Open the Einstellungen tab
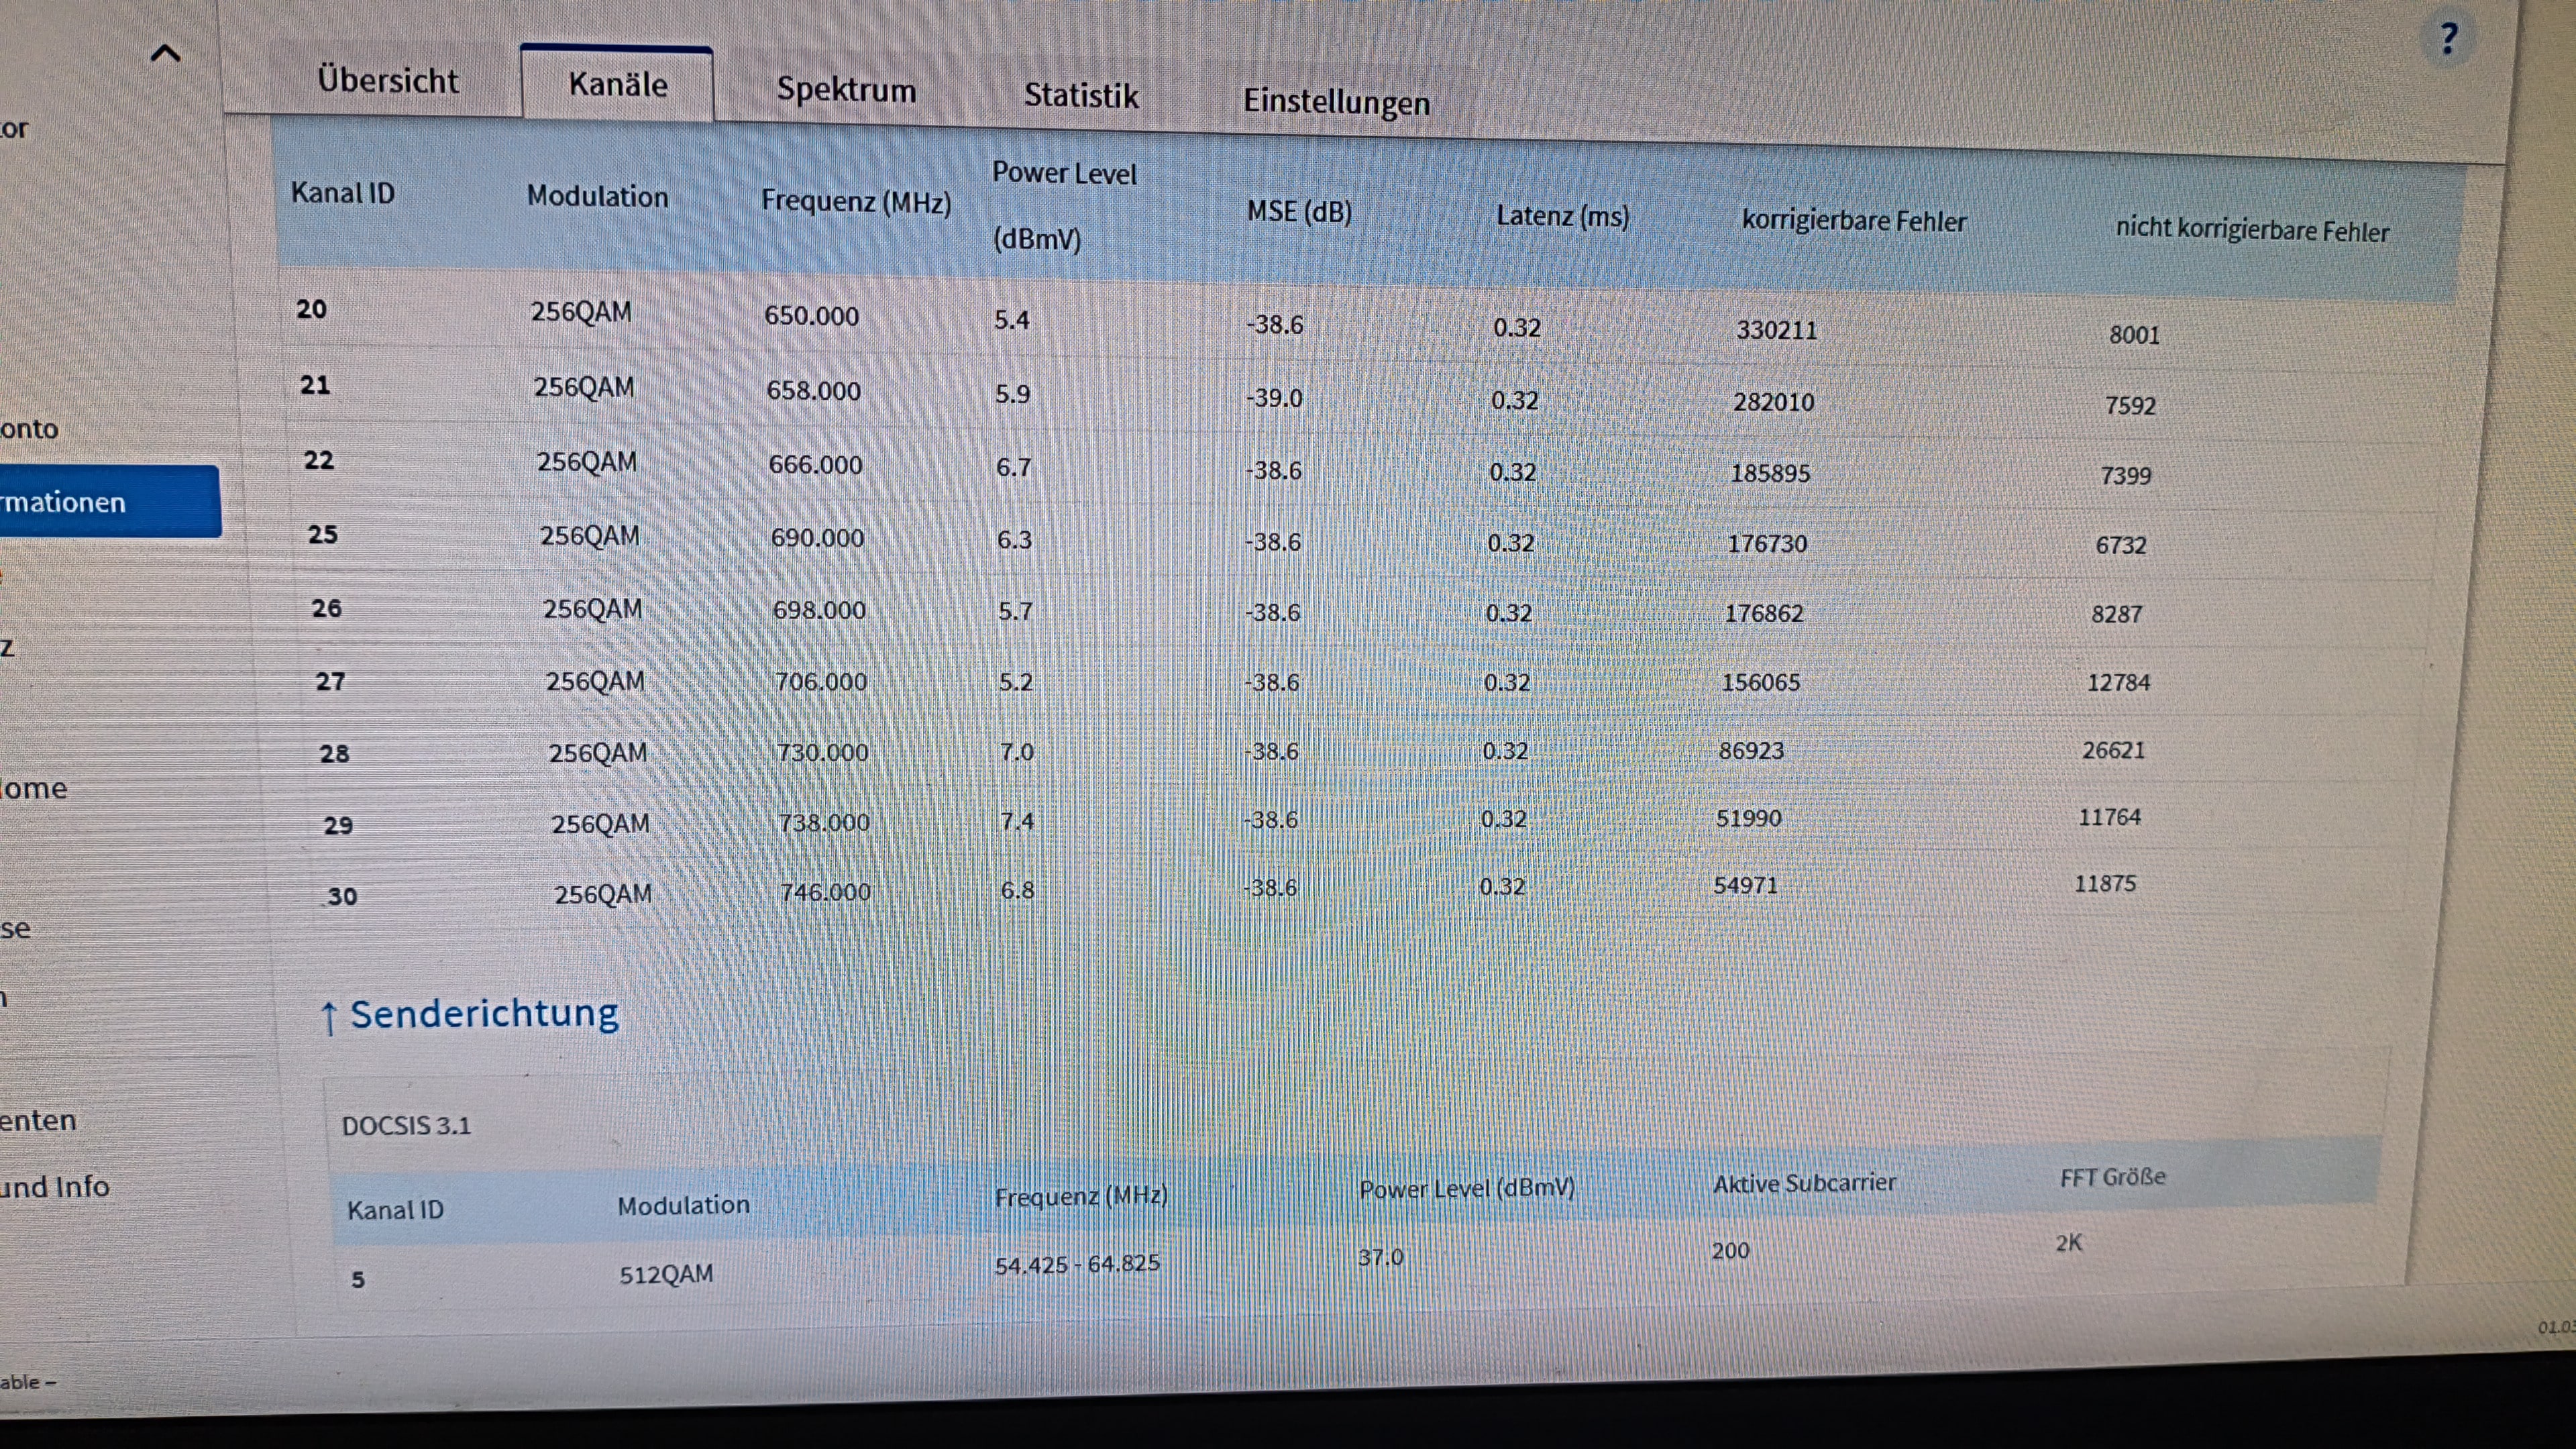This screenshot has height=1449, width=2576. pos(1336,102)
